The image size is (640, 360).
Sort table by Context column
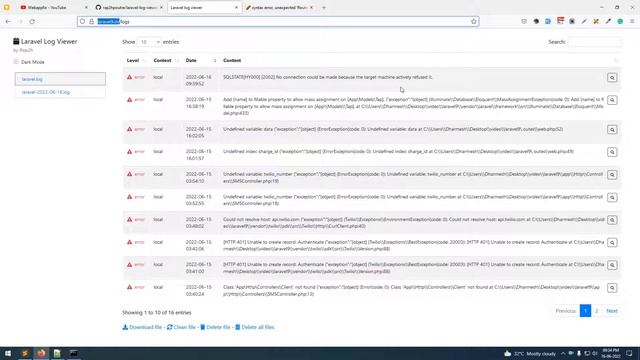click(x=166, y=60)
